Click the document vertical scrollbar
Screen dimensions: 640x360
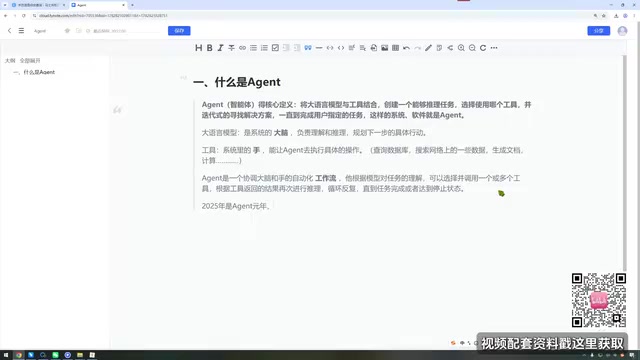point(624,163)
